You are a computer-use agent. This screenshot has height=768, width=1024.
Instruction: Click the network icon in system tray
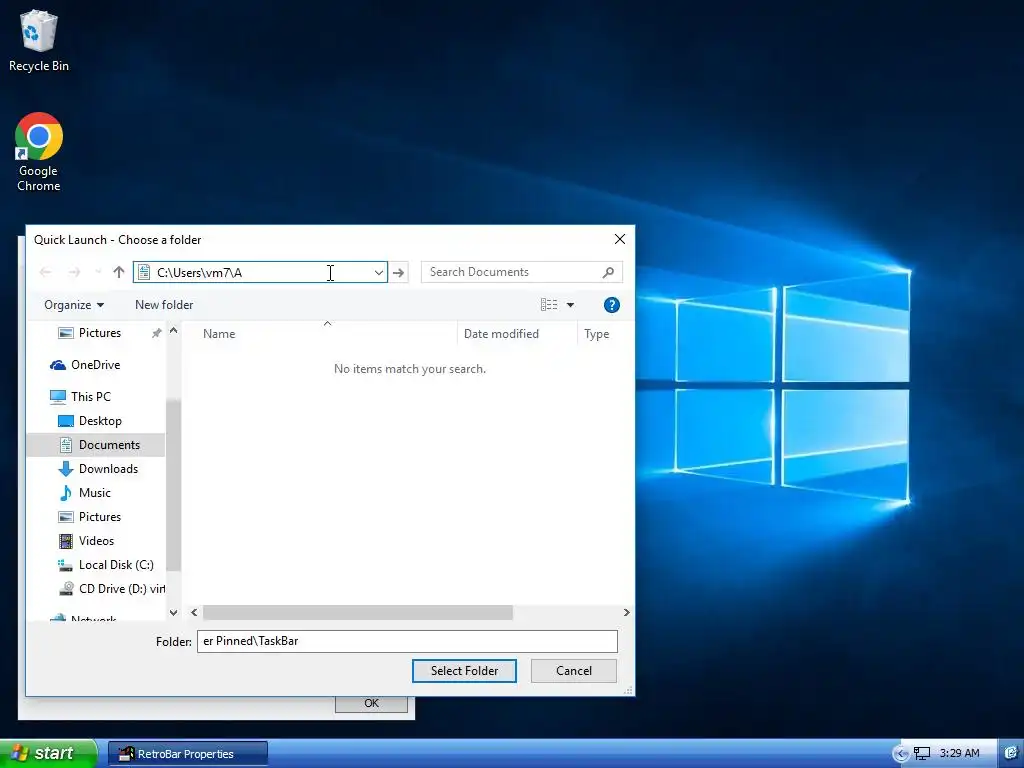pyautogui.click(x=921, y=754)
